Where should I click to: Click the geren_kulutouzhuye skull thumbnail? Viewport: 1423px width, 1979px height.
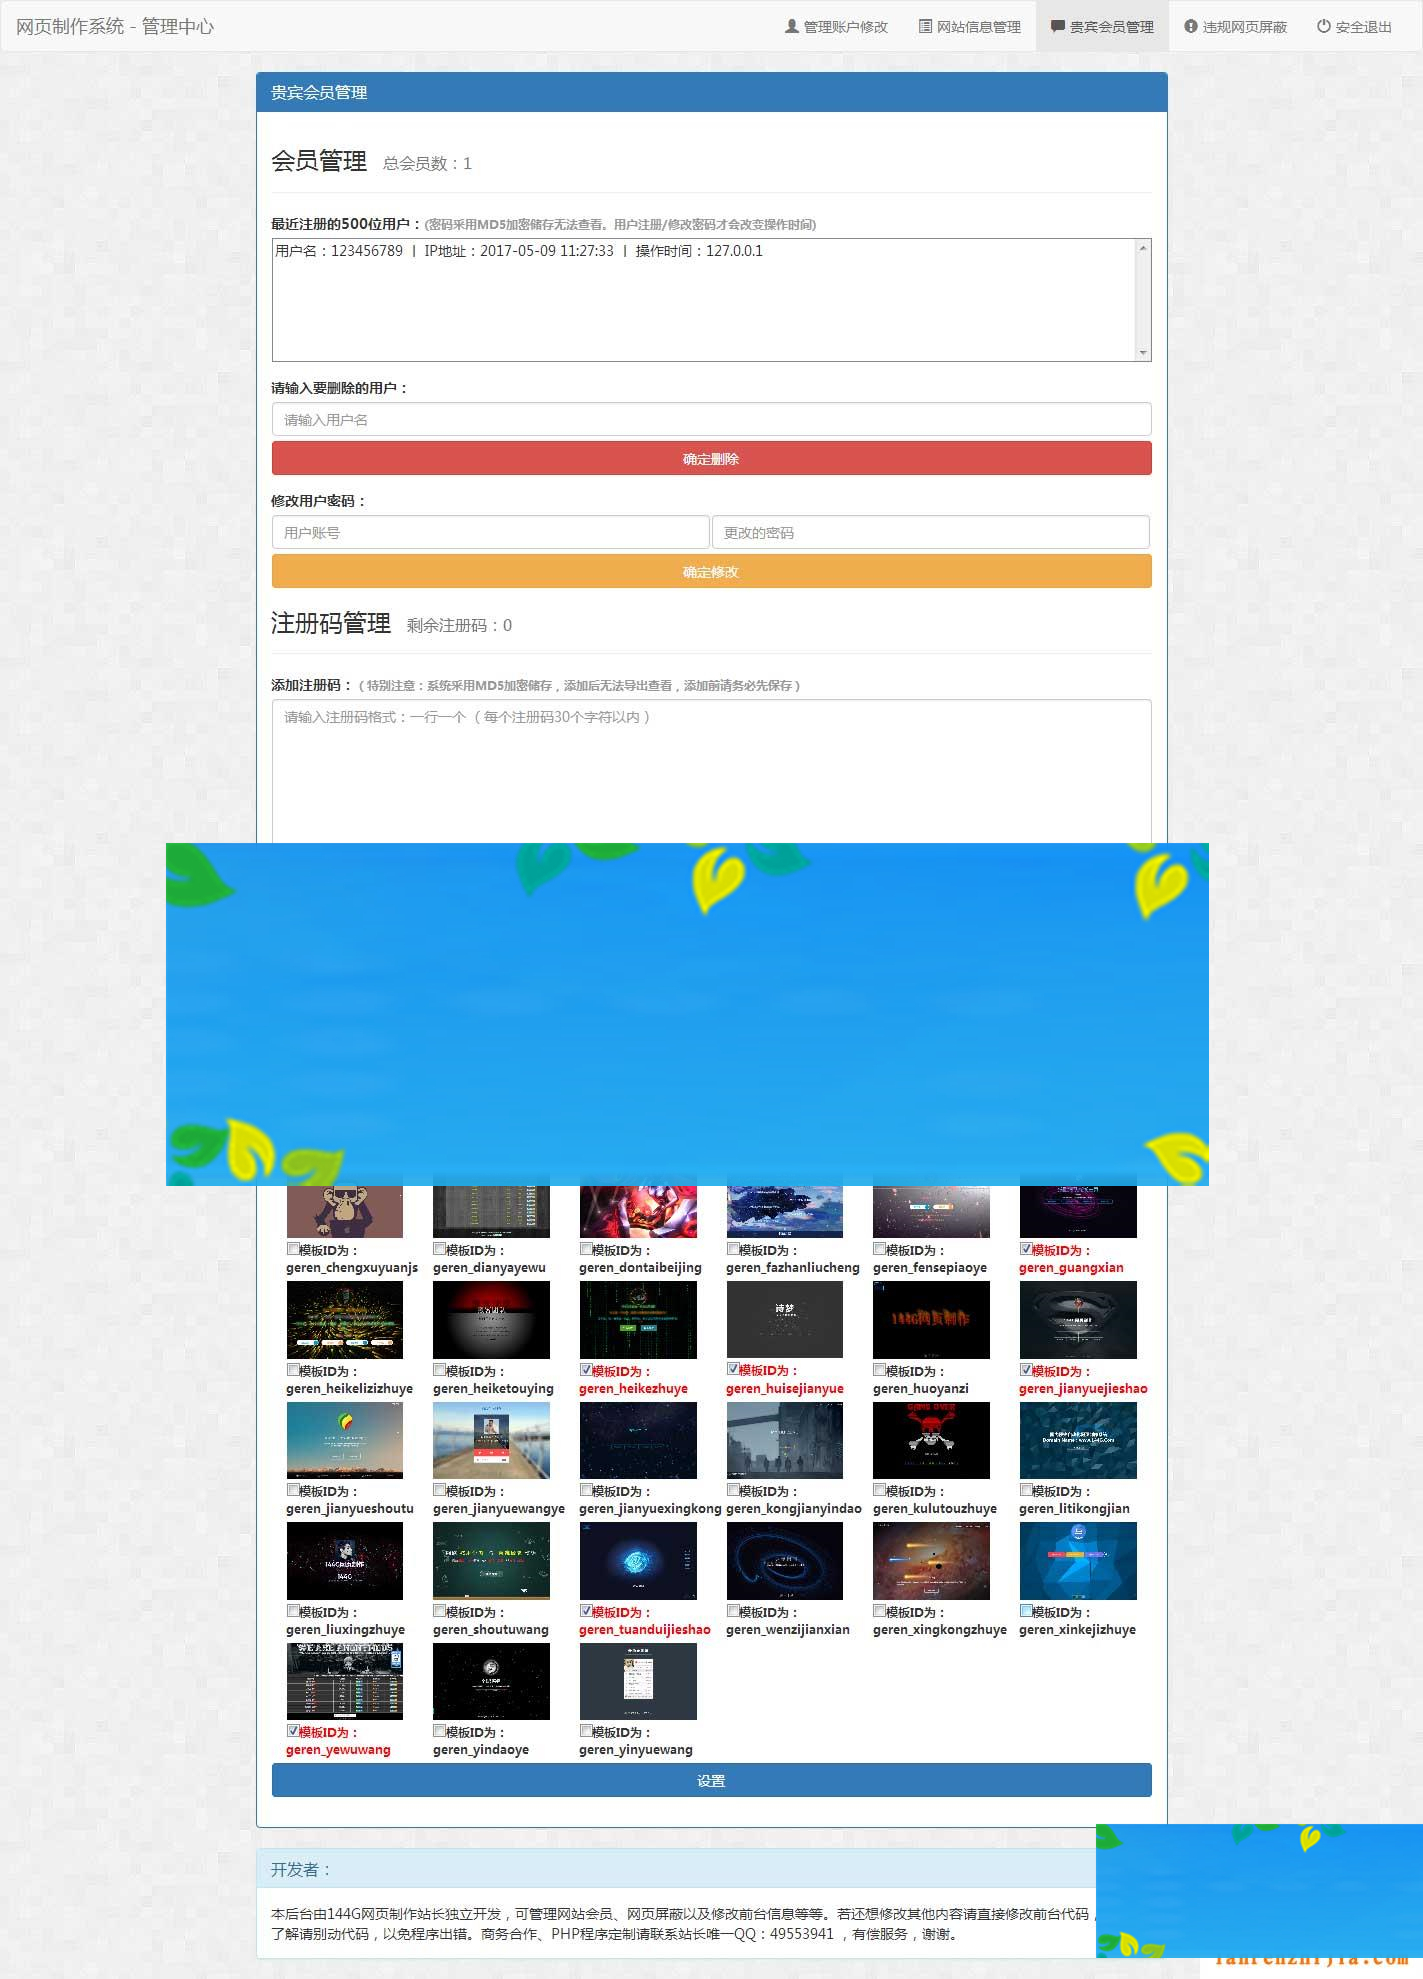930,1440
